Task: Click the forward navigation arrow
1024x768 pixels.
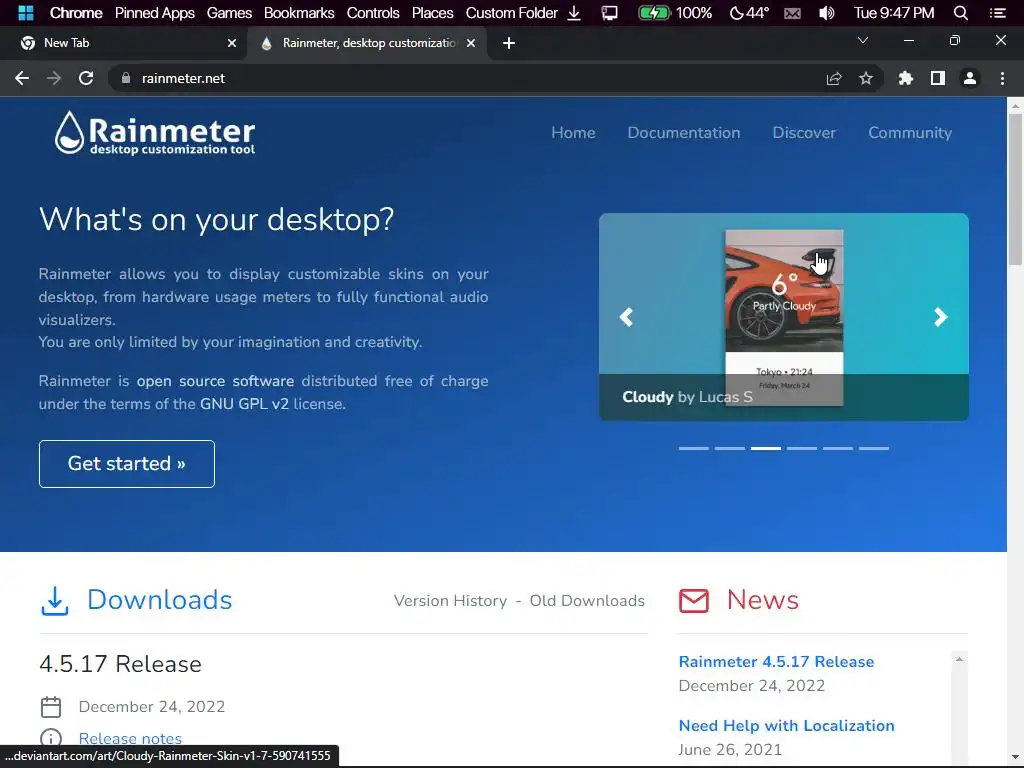Action: pyautogui.click(x=54, y=78)
